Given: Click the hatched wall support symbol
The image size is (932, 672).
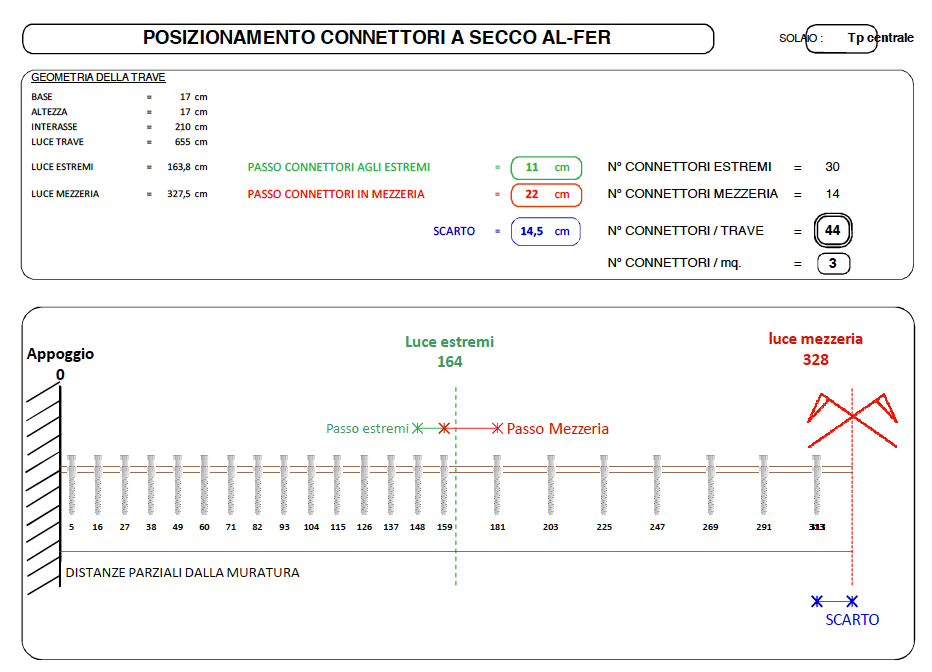Looking at the screenshot, I should (43, 487).
